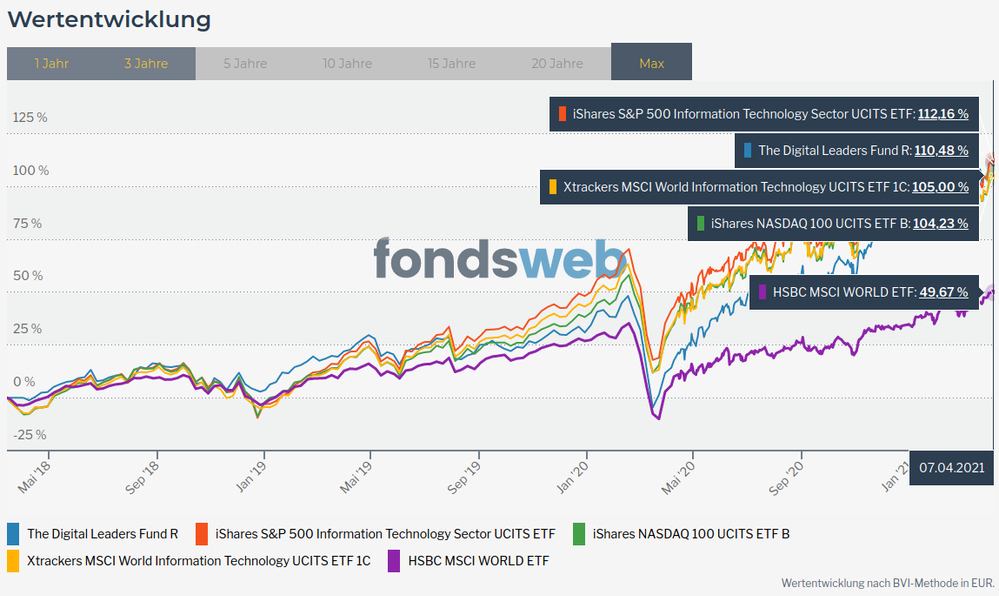Click blue legend swatch for Digital Leaders Fund
The width and height of the screenshot is (999, 596).
coord(14,533)
